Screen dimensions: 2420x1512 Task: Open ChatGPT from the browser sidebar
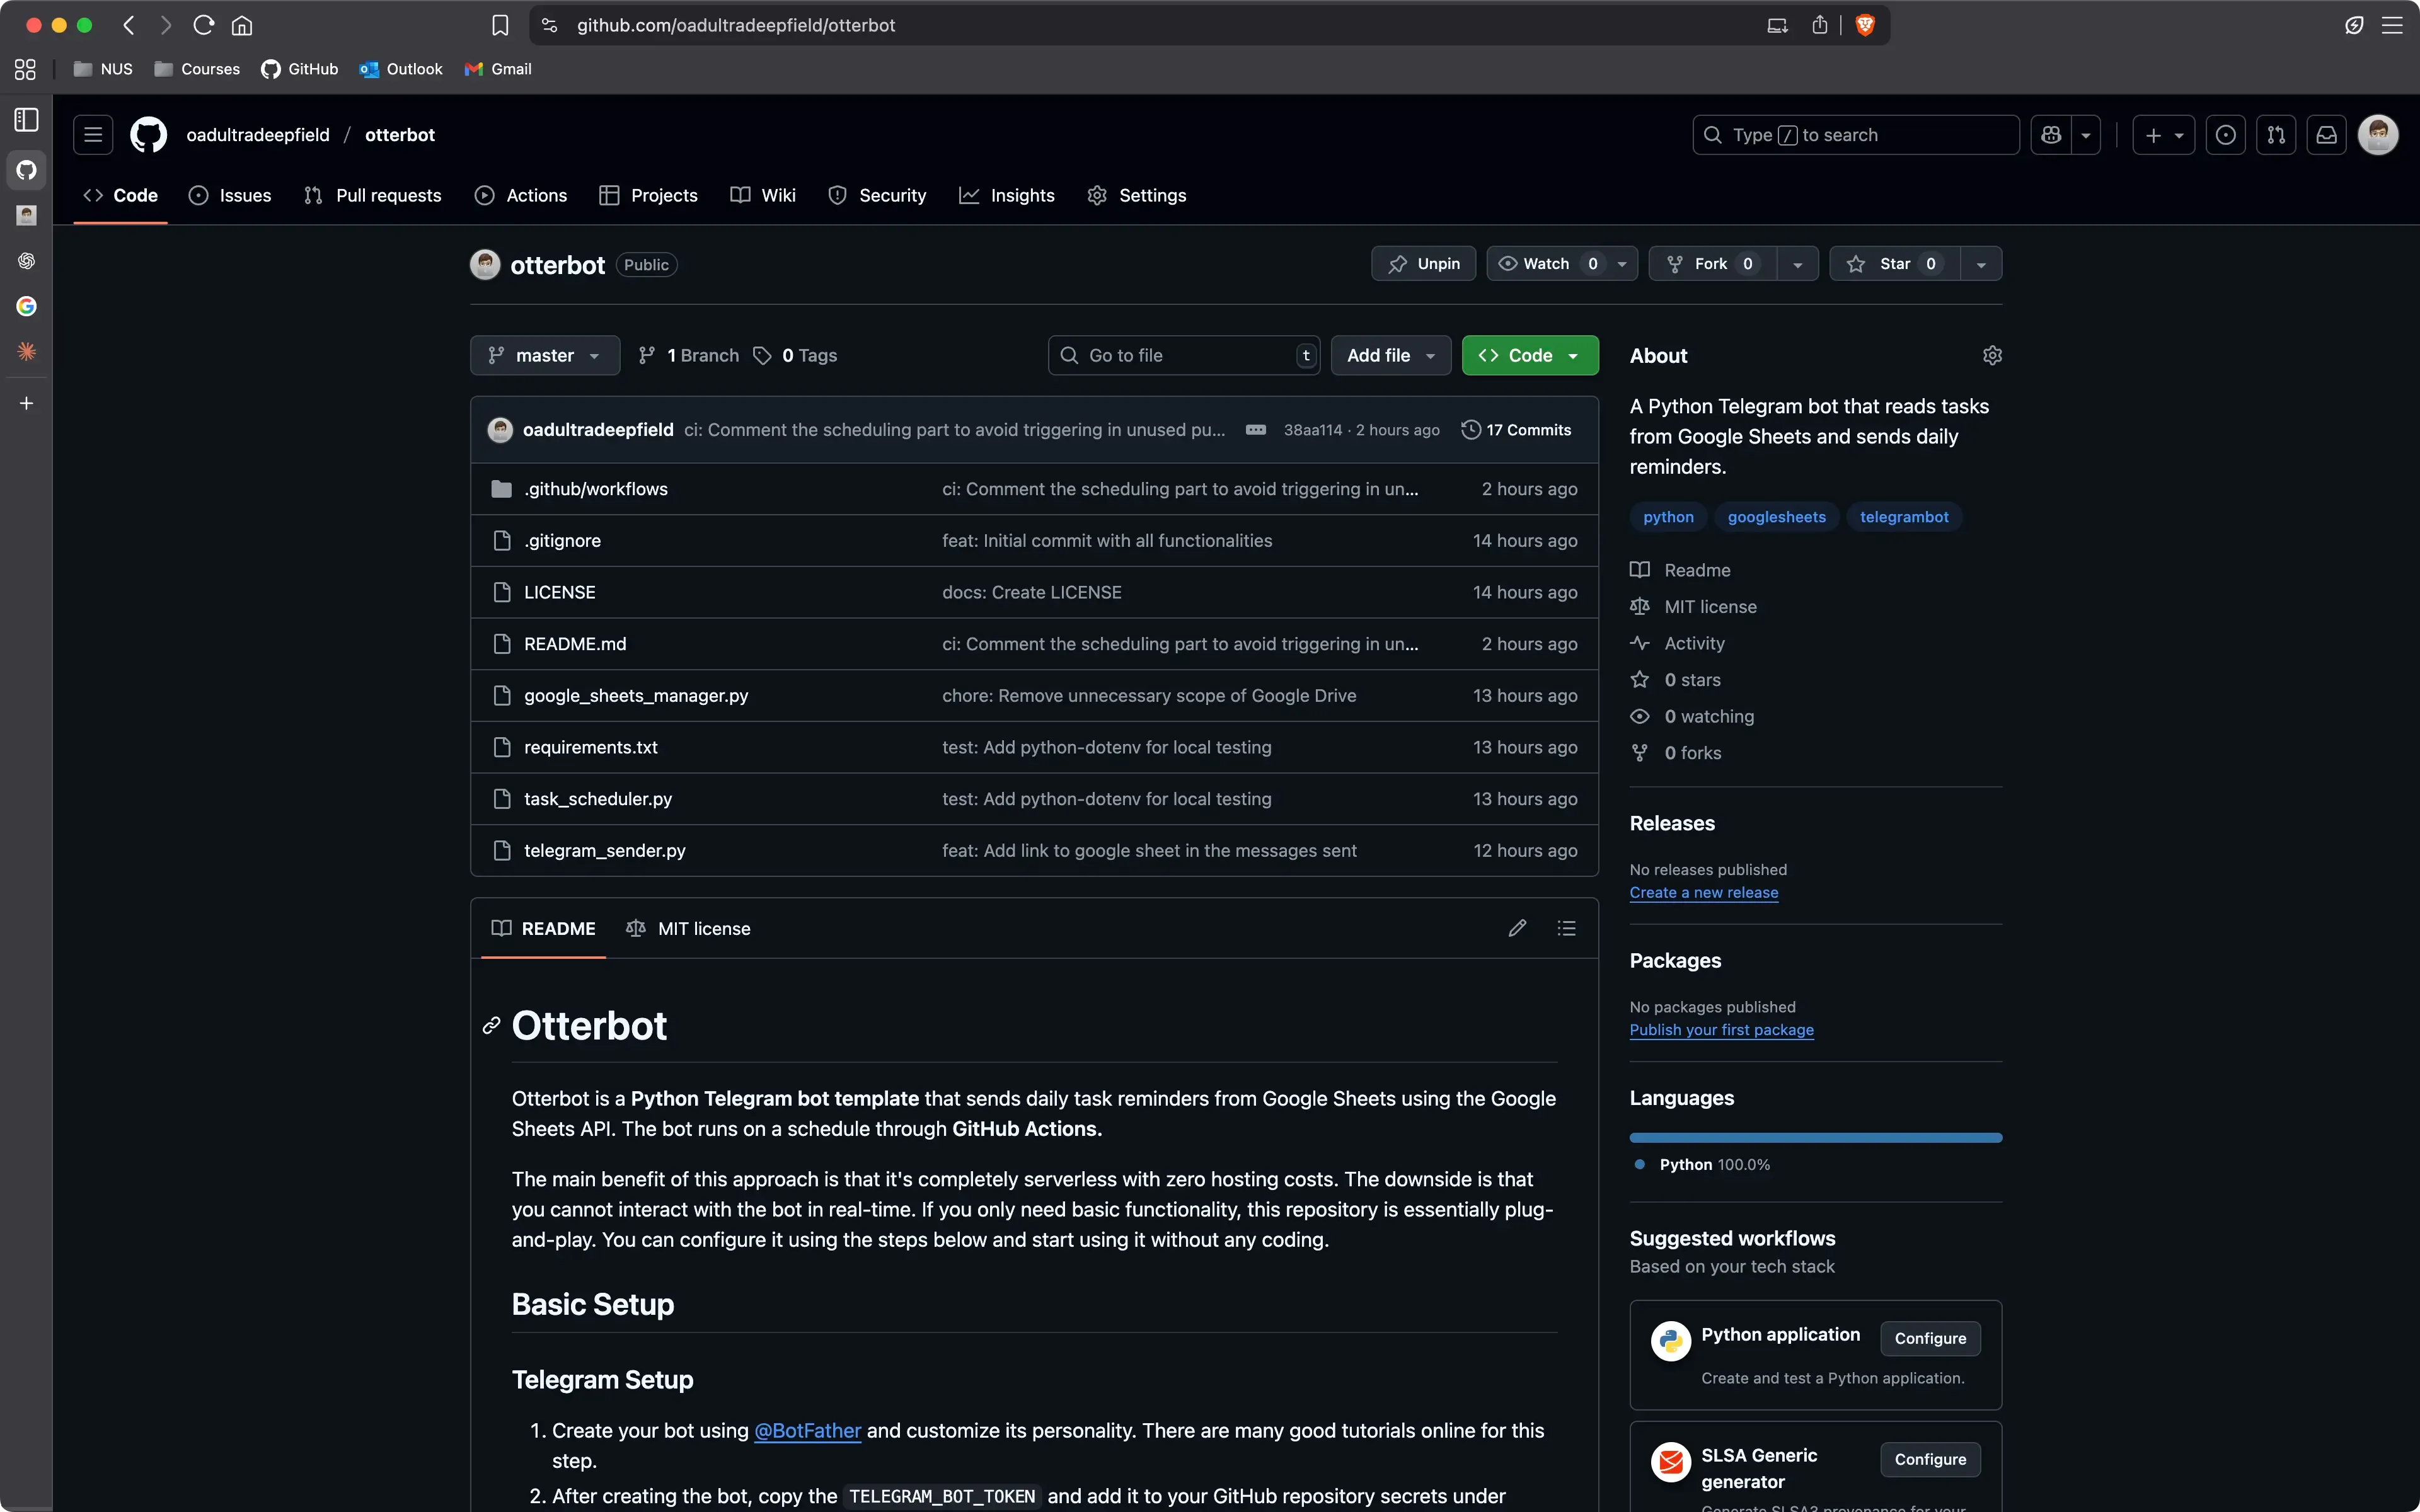pos(27,261)
